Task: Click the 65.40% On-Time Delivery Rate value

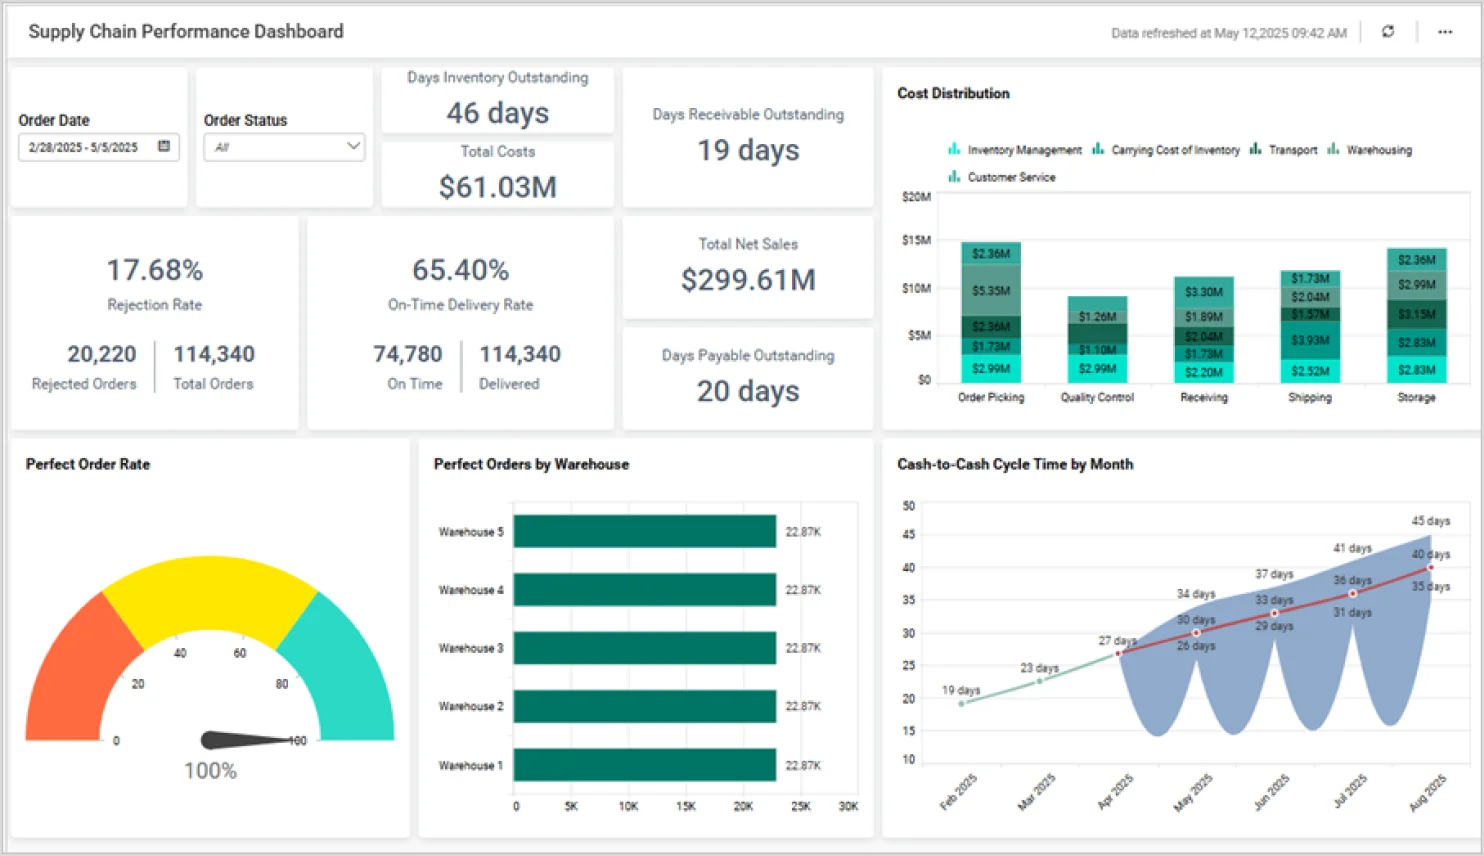Action: [460, 270]
